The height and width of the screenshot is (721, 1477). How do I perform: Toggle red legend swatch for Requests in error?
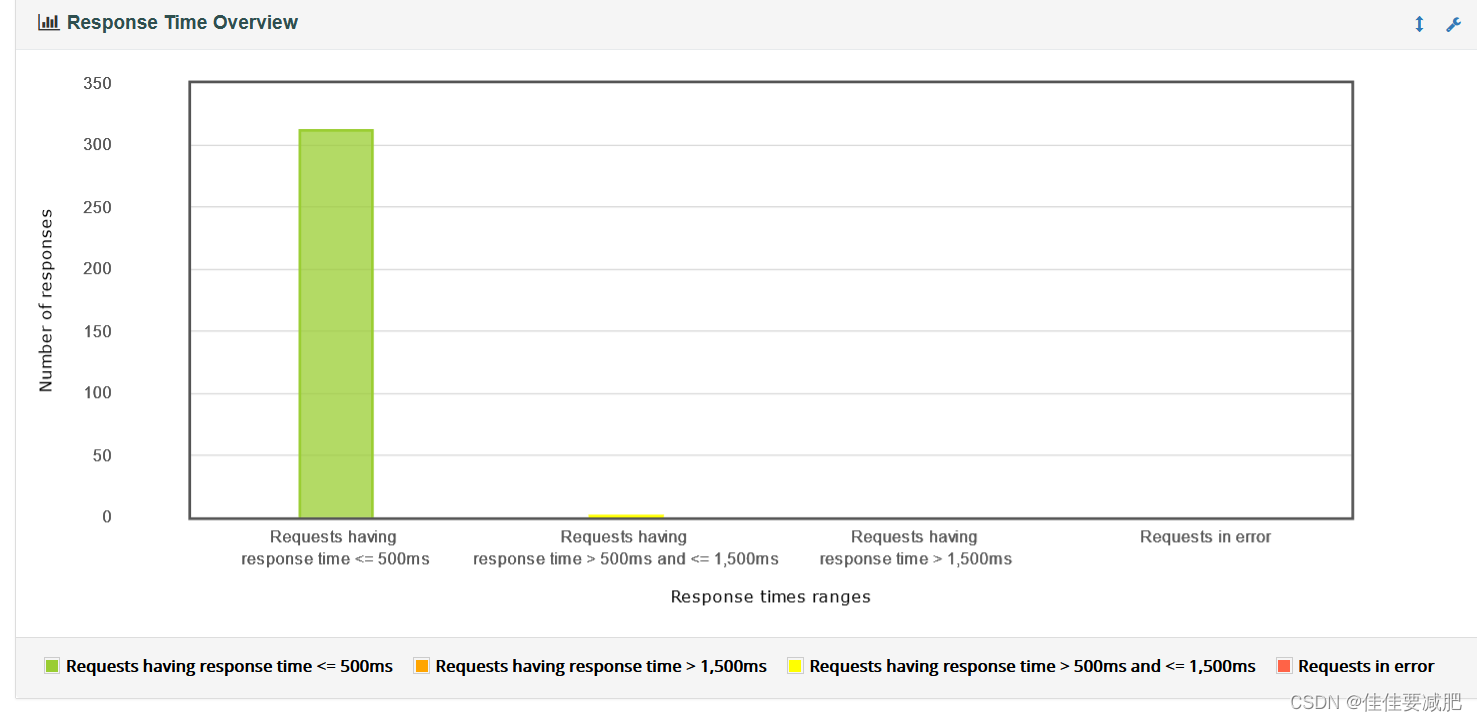1284,666
